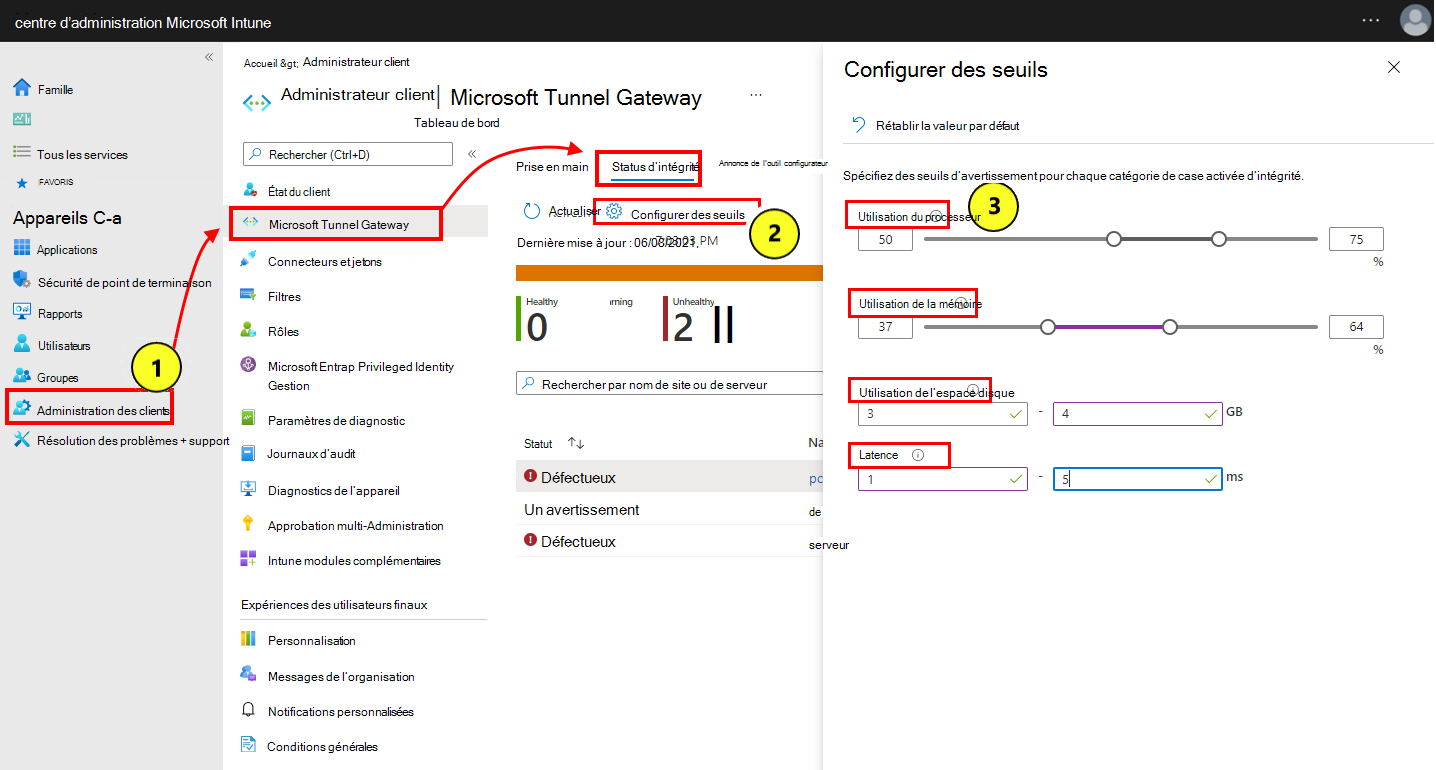1436x770 pixels.
Task: Click the Messages de l'organisation icon
Action: (249, 674)
